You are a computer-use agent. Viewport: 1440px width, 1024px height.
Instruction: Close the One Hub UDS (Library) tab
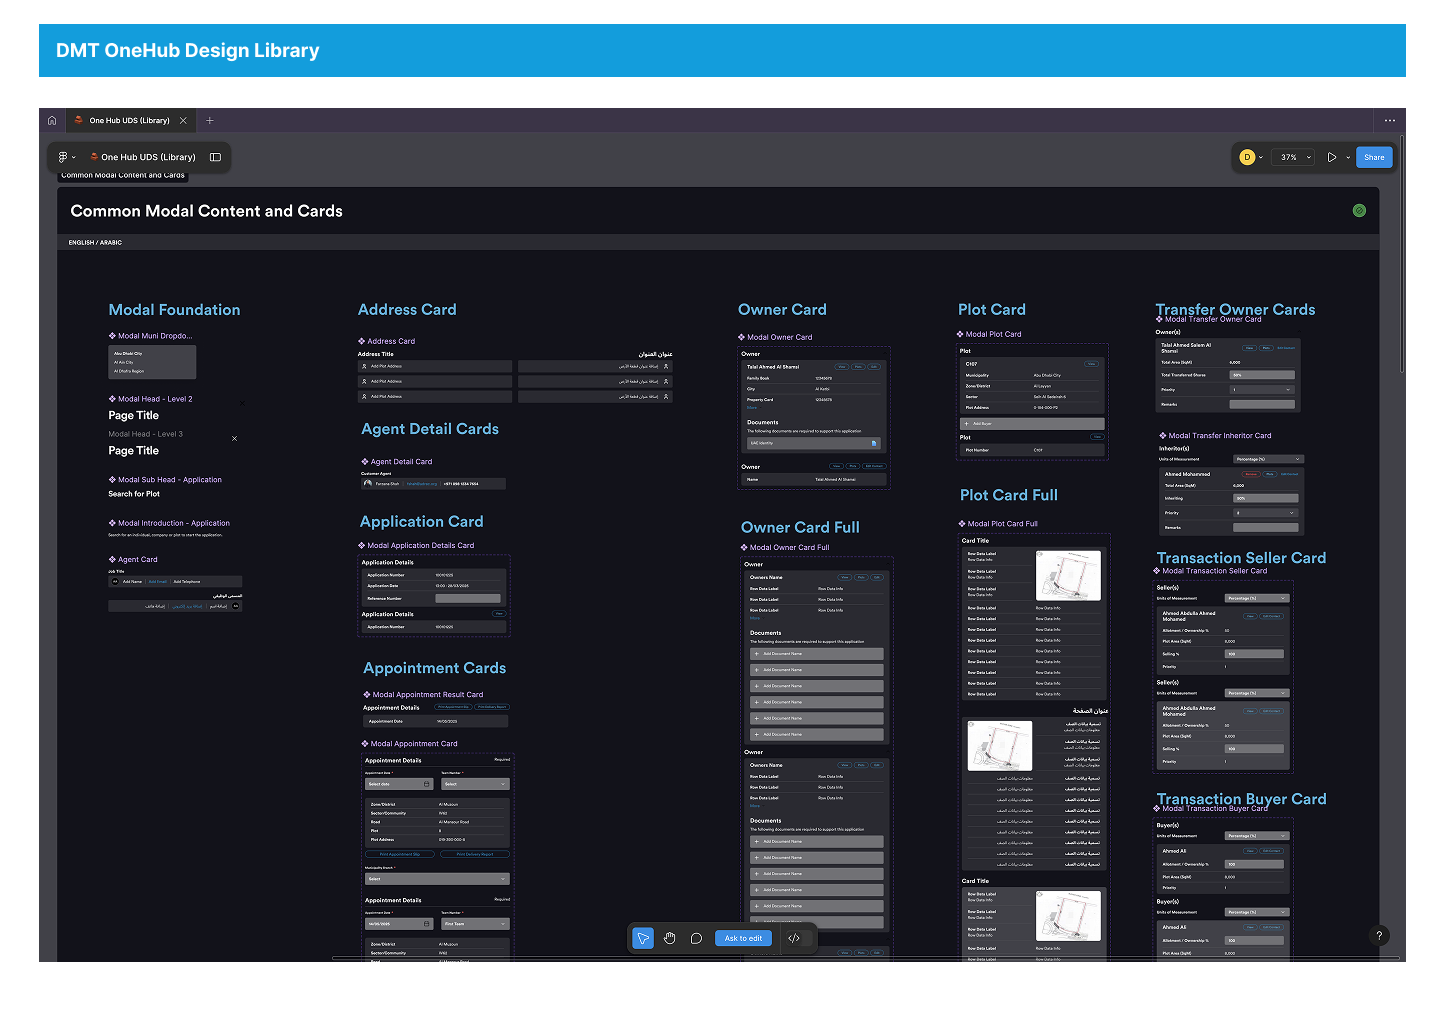pyautogui.click(x=183, y=120)
